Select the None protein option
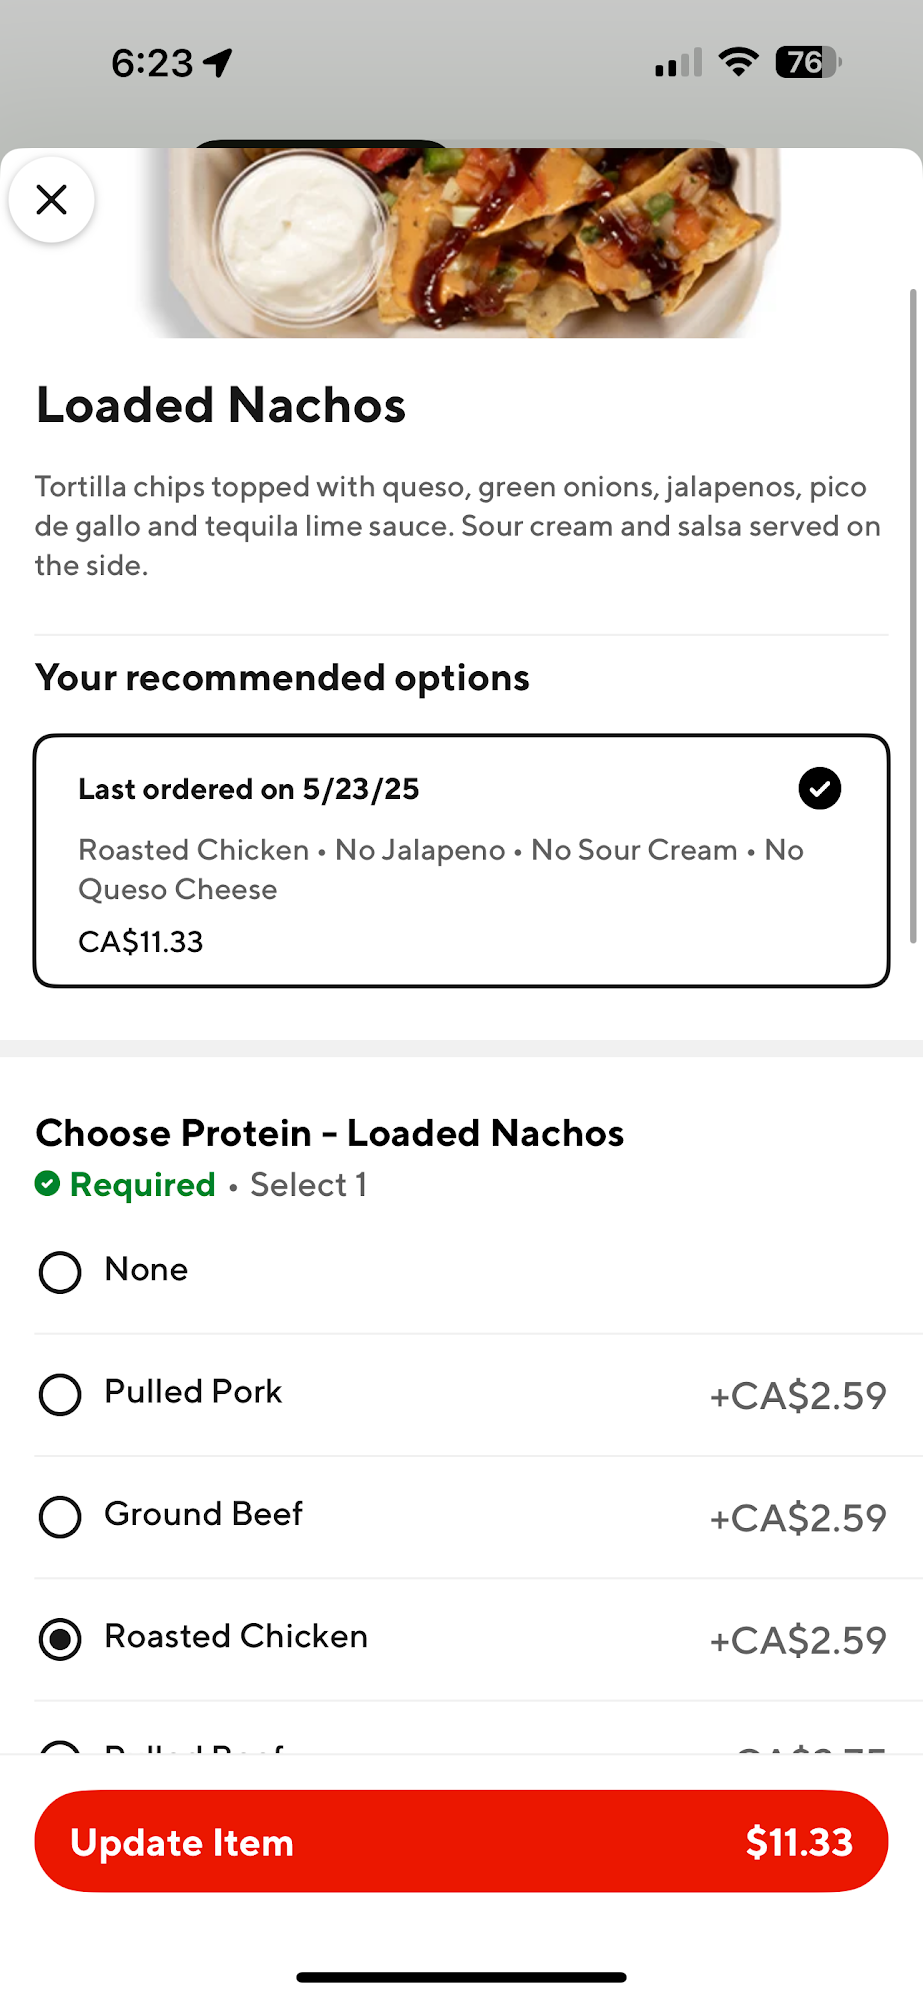This screenshot has height=2000, width=923. 478,1271
